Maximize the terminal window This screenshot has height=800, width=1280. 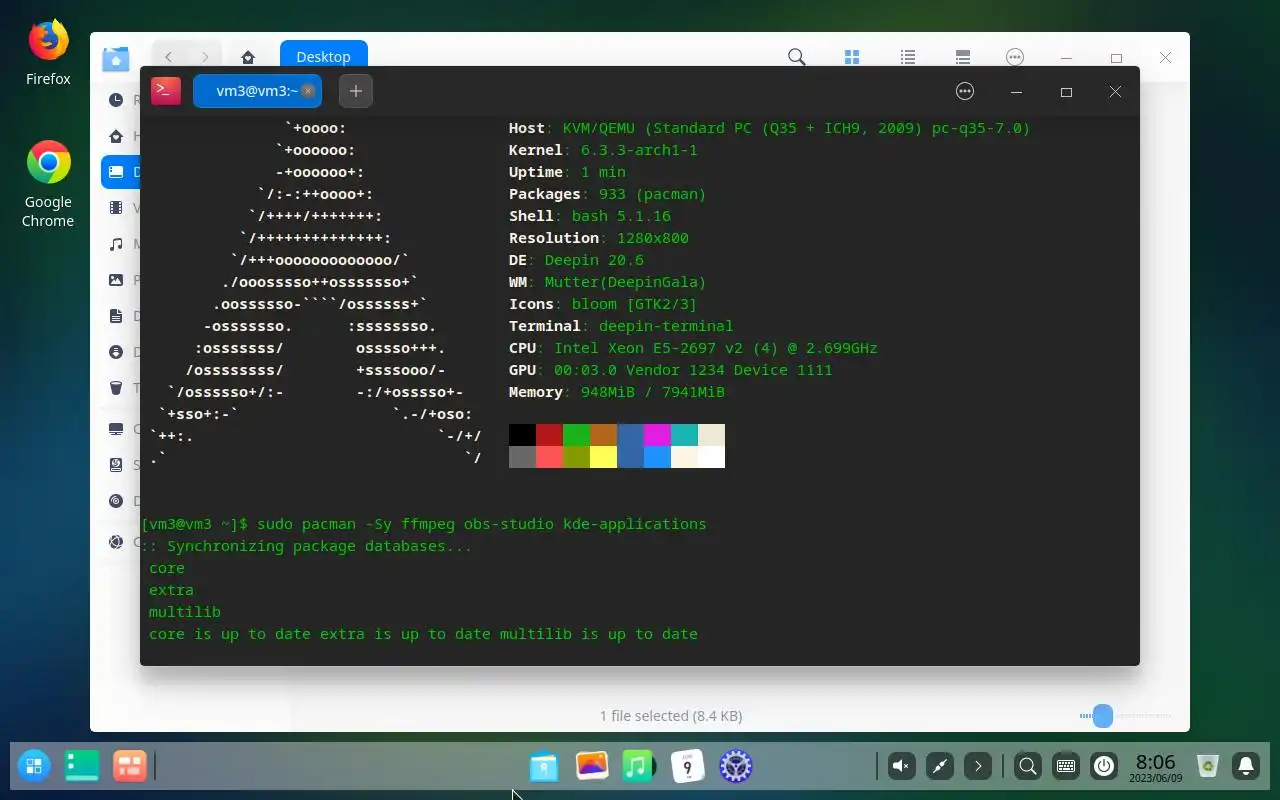[x=1066, y=91]
